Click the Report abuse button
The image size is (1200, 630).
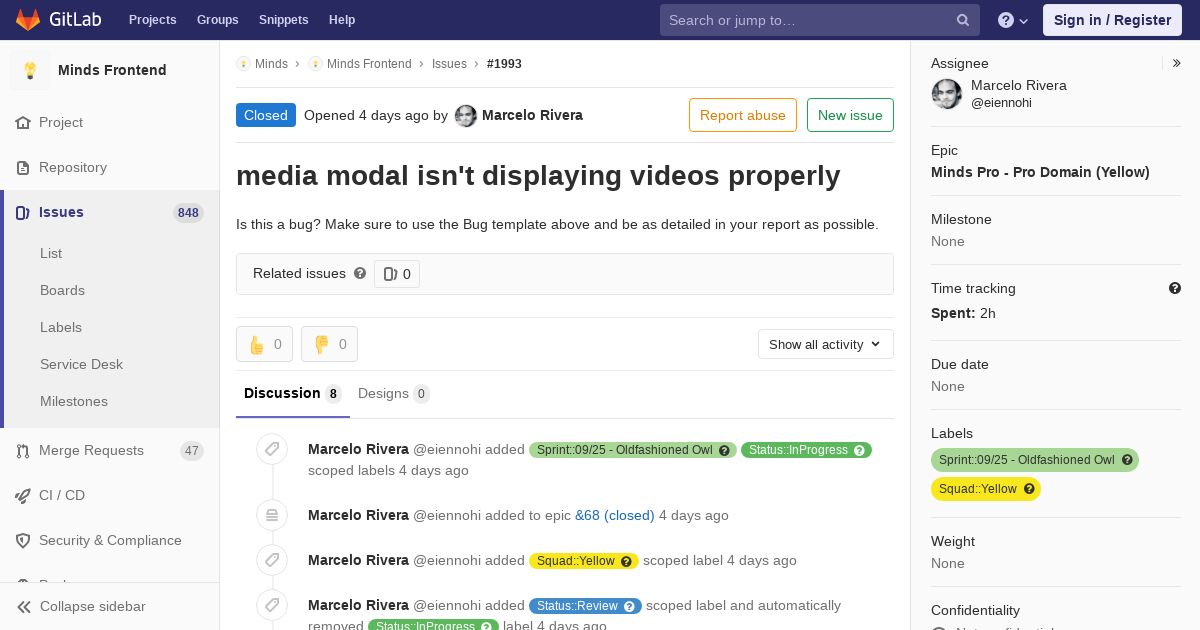coord(743,115)
